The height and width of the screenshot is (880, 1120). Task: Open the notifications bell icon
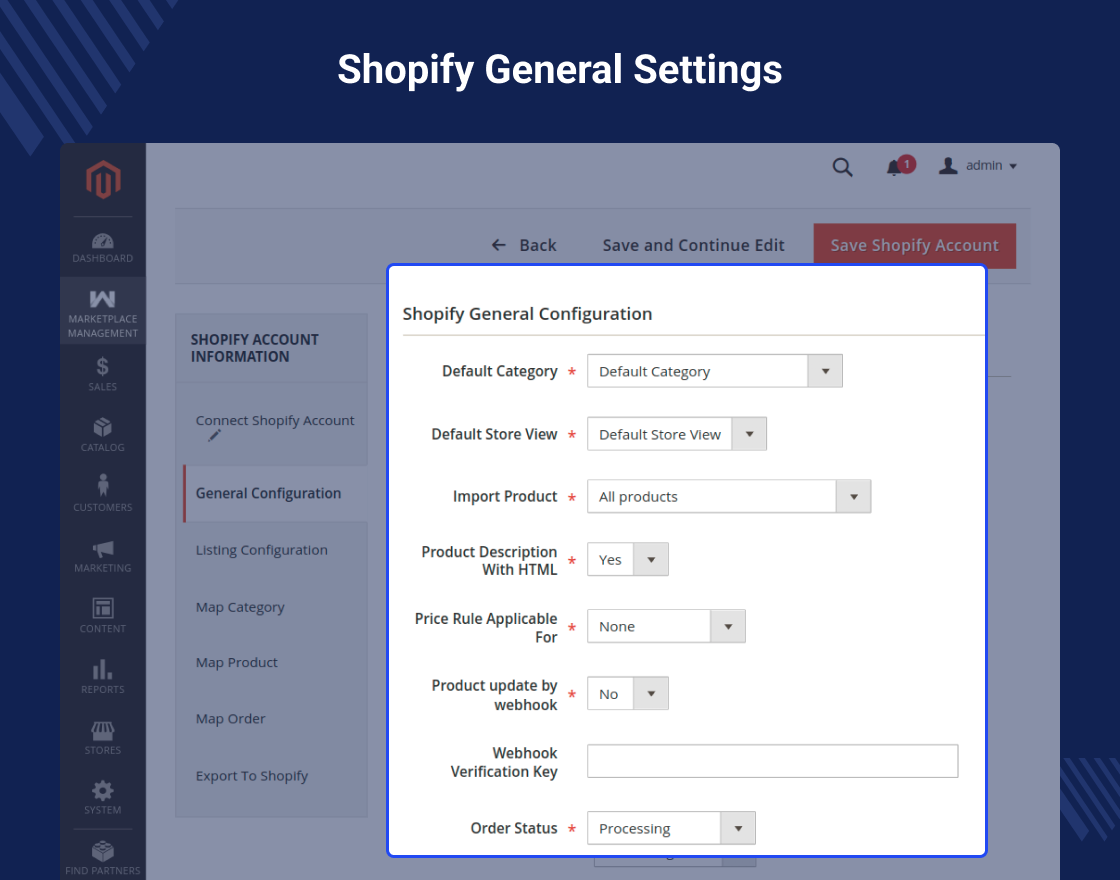pos(894,168)
